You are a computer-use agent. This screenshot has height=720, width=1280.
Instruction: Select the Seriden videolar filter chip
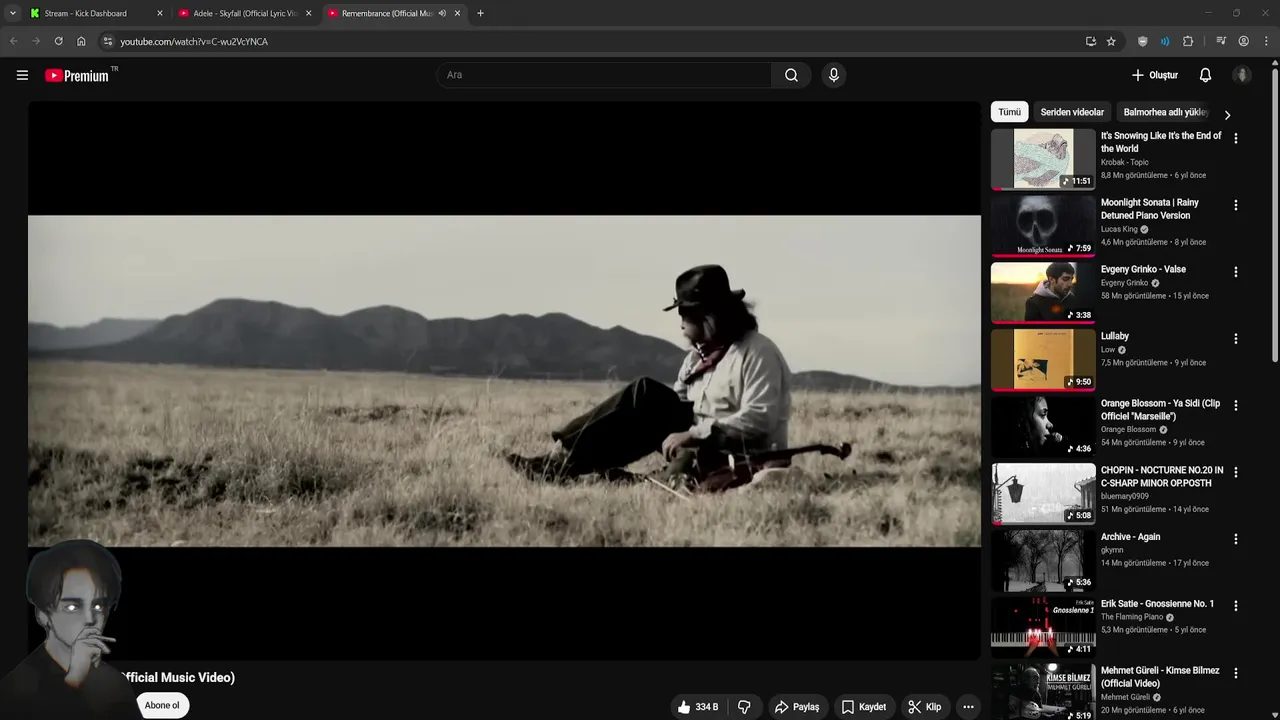[x=1072, y=112]
